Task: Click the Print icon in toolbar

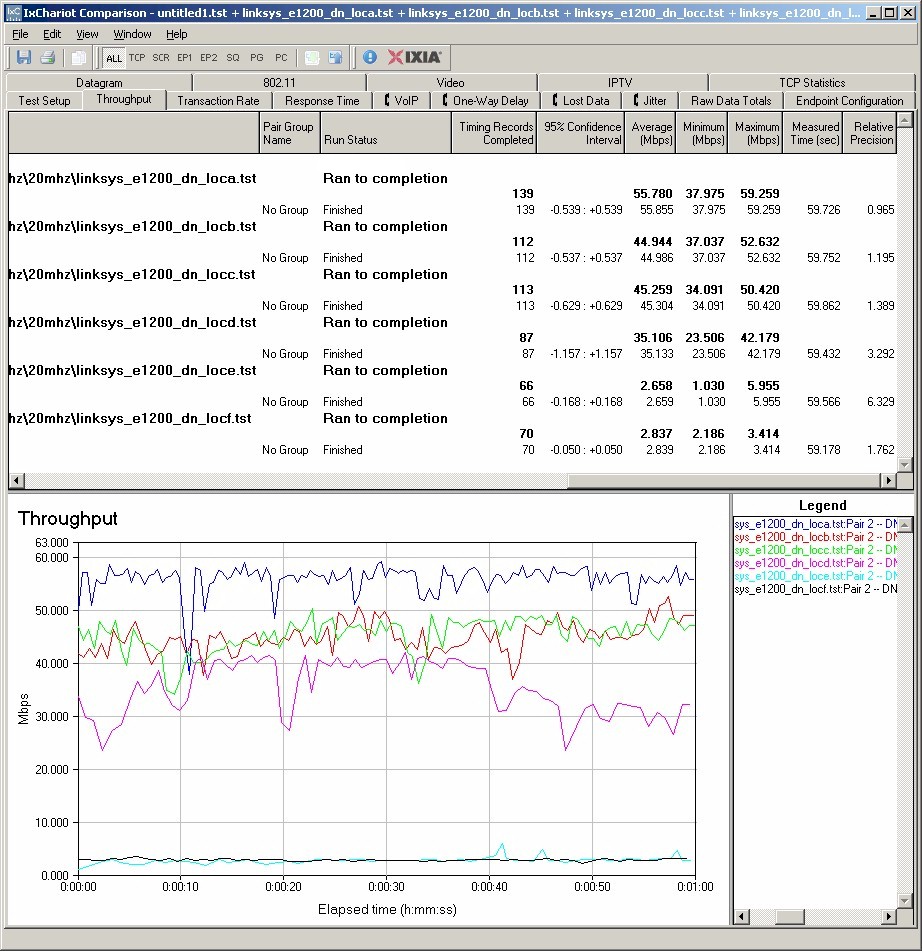Action: [x=48, y=58]
